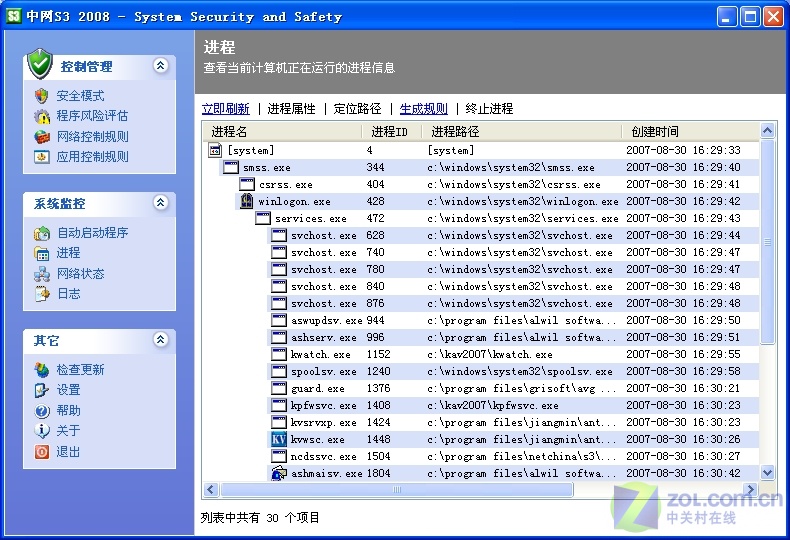Select the svchost.exe row with ID 628
Image resolution: width=790 pixels, height=540 pixels.
[x=481, y=235]
